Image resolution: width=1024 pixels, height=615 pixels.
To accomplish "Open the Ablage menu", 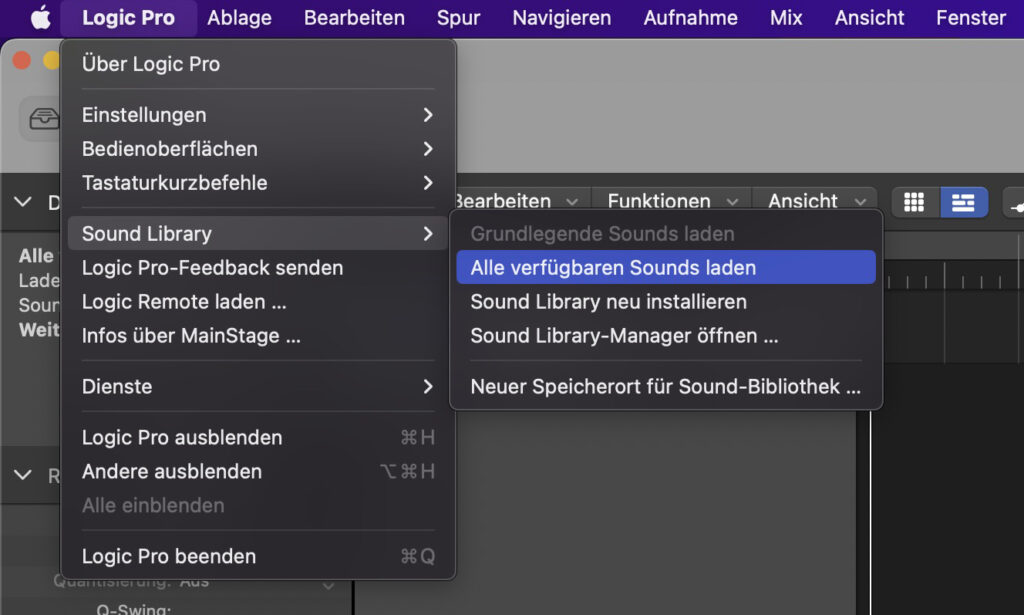I will (239, 18).
